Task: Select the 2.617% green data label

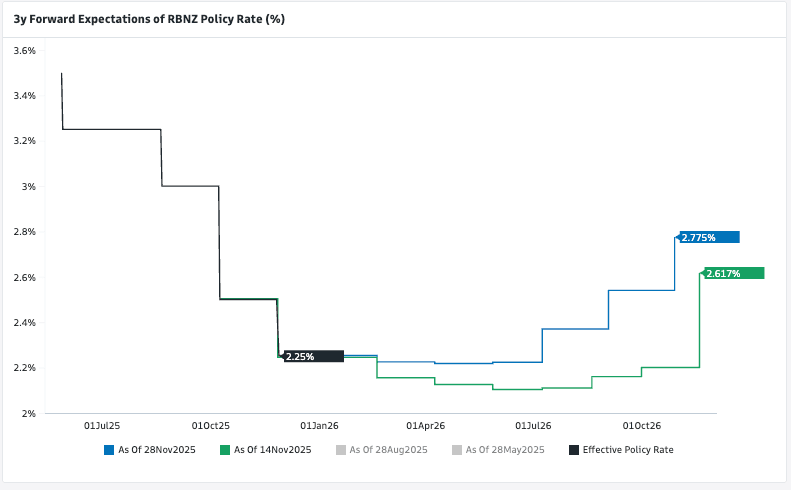Action: click(733, 273)
